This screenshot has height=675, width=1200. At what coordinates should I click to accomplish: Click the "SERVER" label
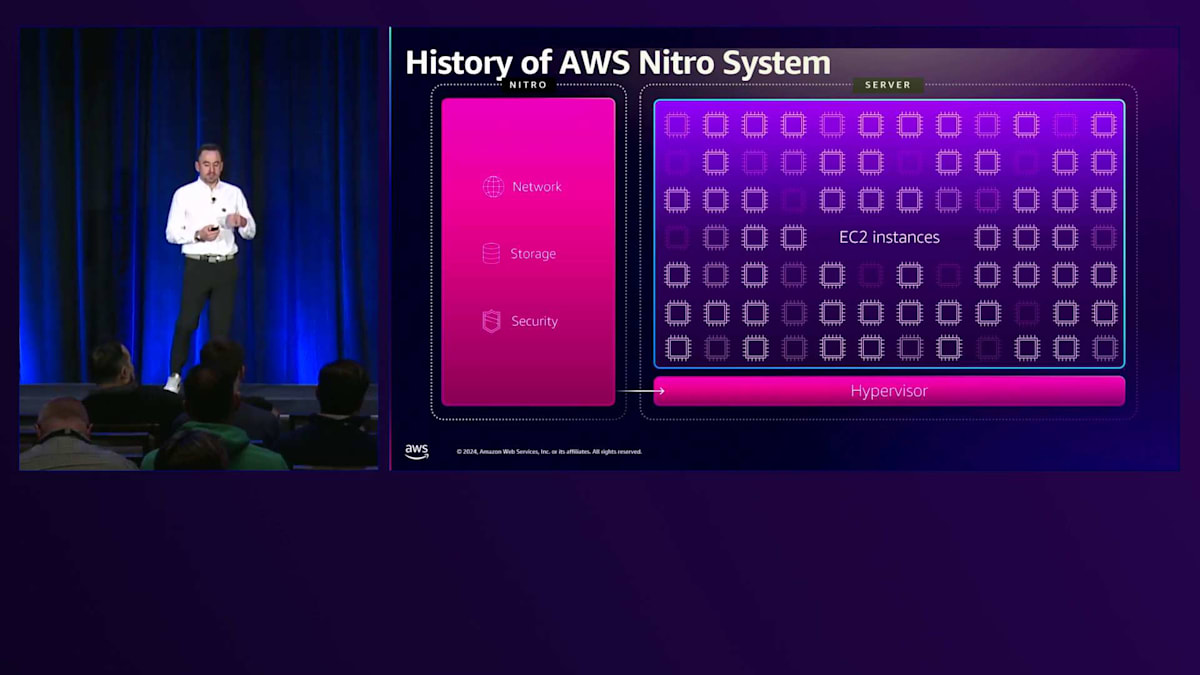[888, 85]
